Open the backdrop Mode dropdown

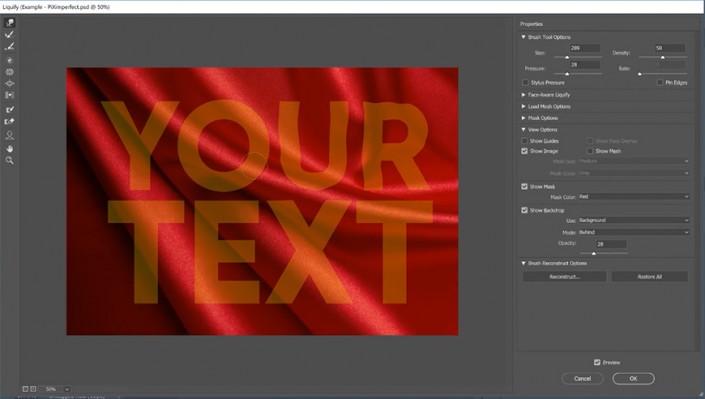coord(634,232)
